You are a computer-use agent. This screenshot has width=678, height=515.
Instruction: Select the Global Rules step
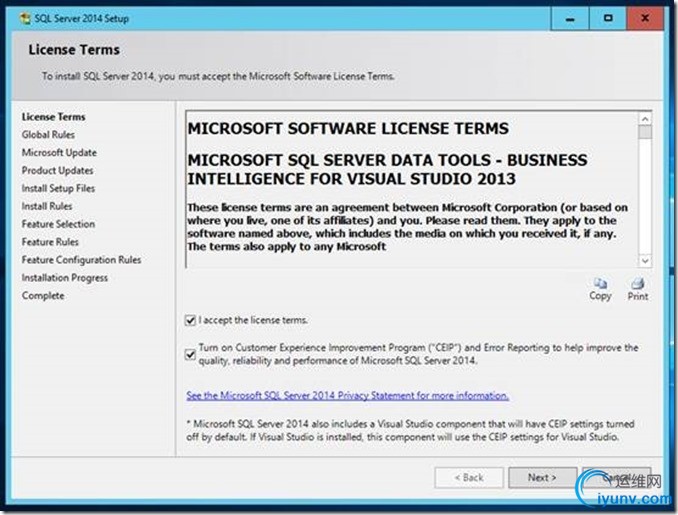click(48, 135)
